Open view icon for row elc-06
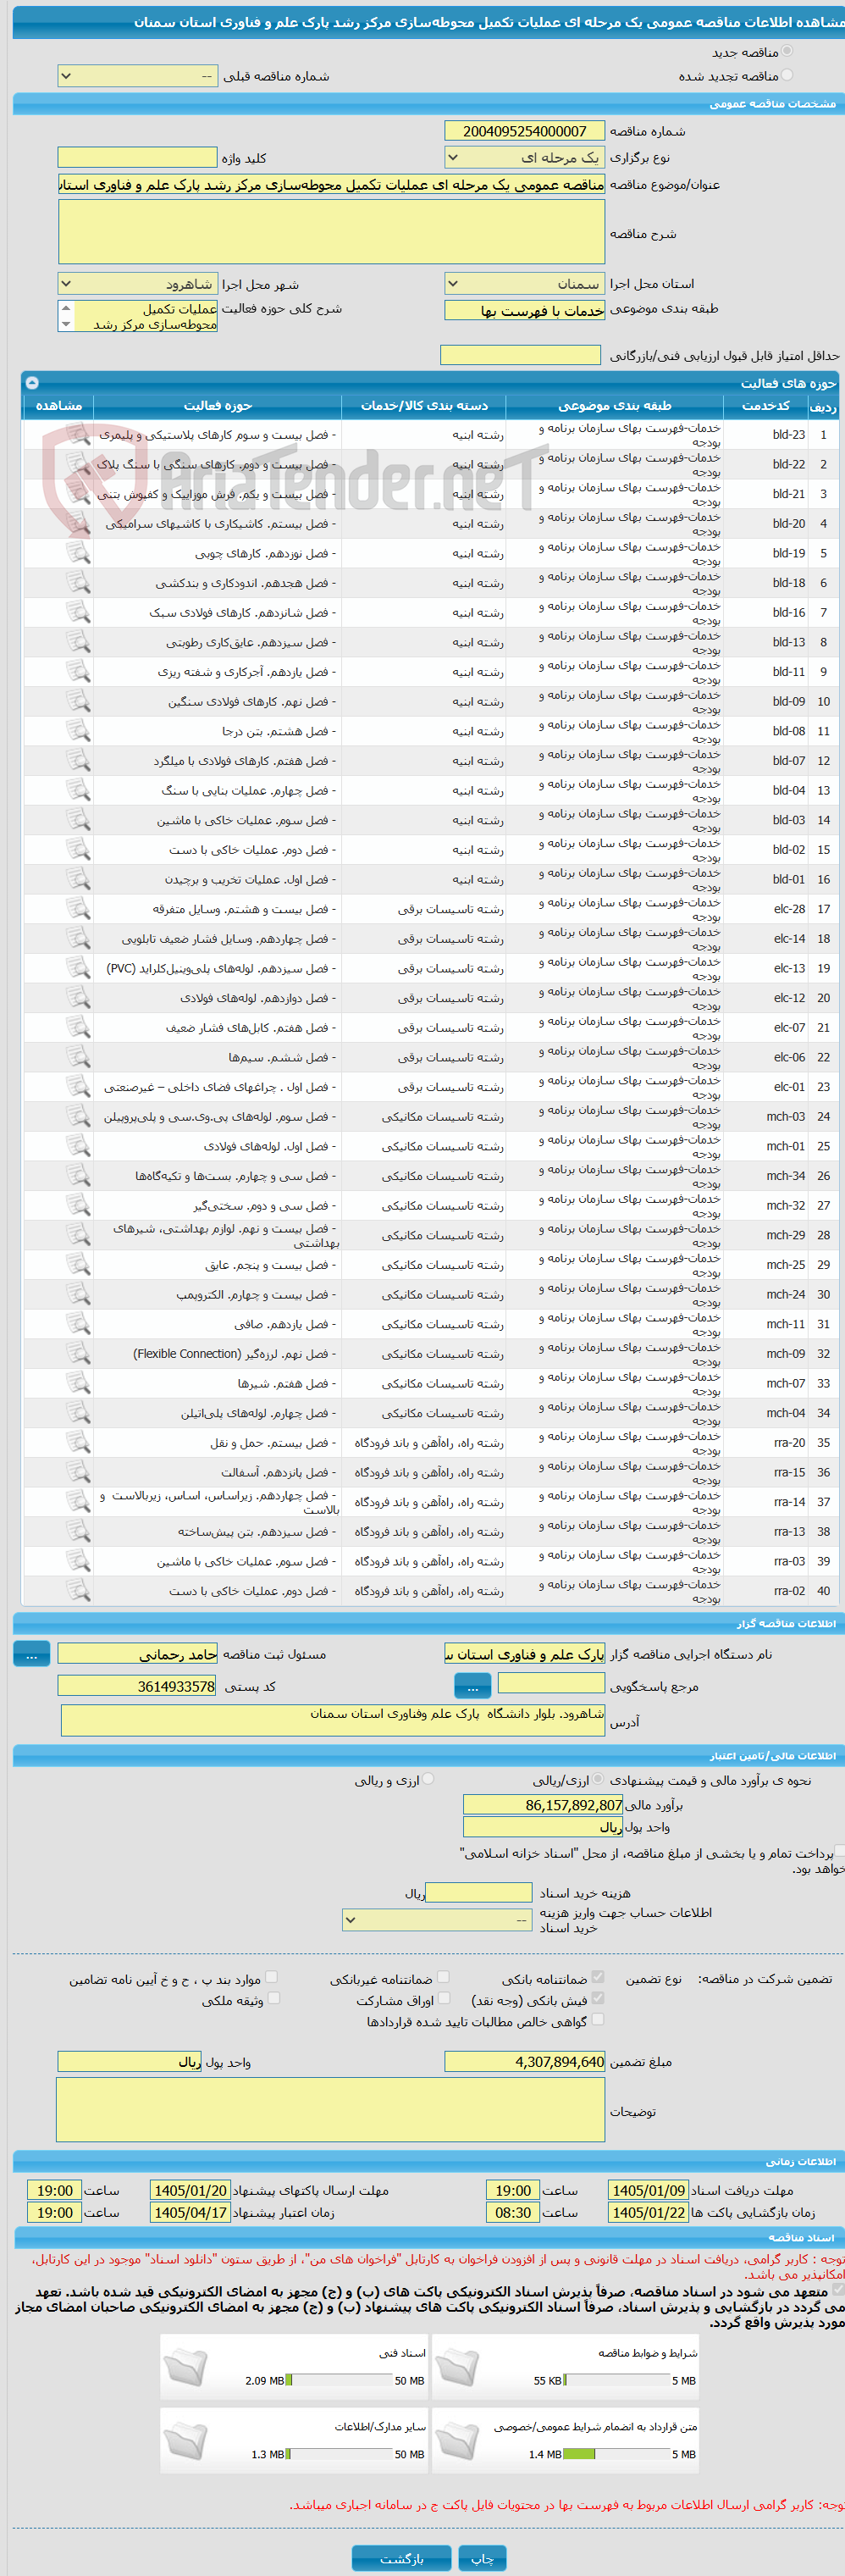The height and width of the screenshot is (2576, 845). (78, 1057)
